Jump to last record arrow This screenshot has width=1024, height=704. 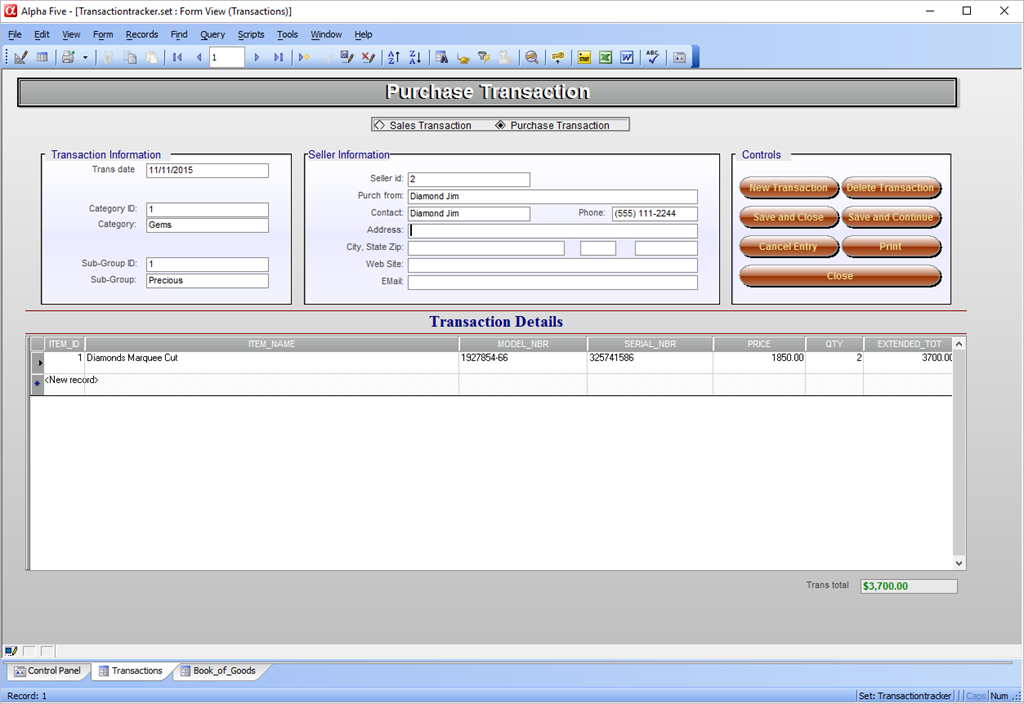278,57
